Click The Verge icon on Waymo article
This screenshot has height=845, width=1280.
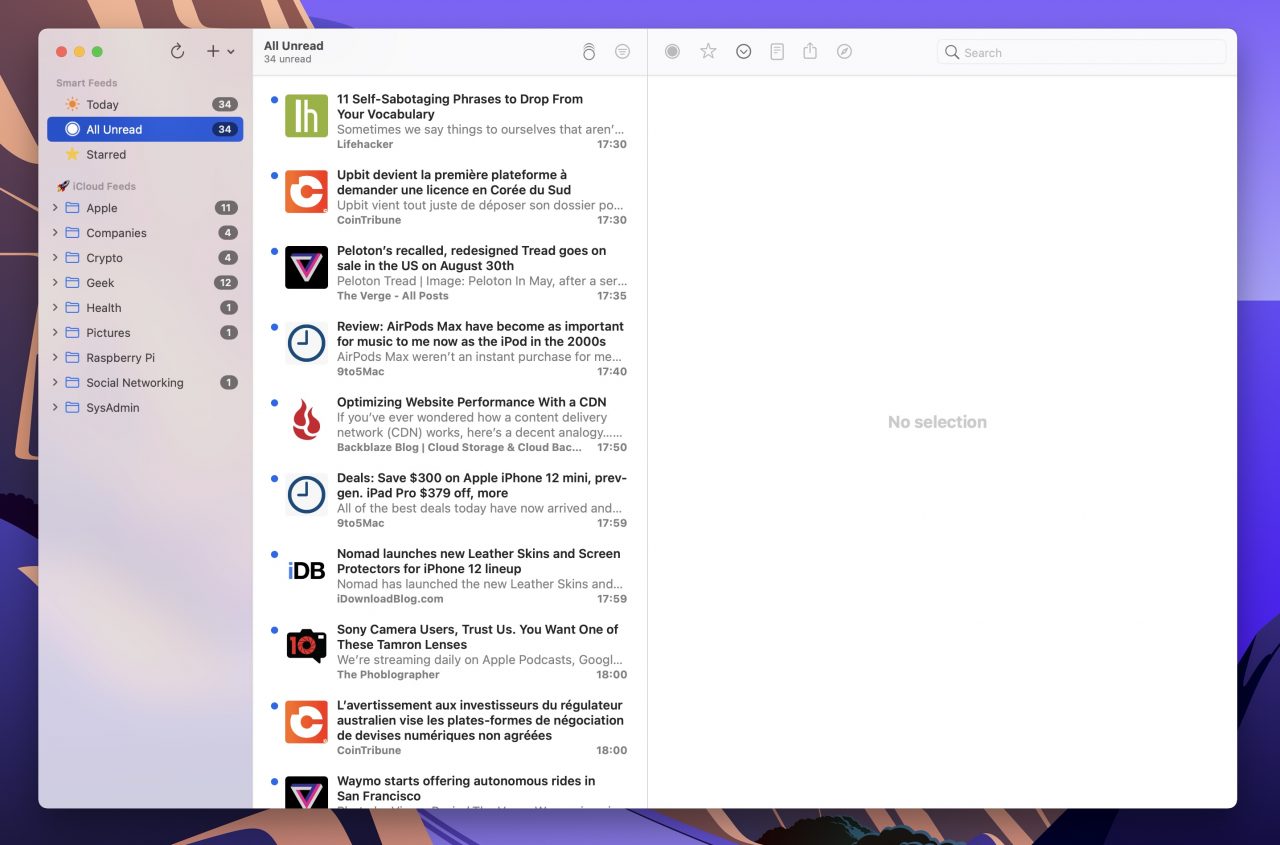point(306,792)
